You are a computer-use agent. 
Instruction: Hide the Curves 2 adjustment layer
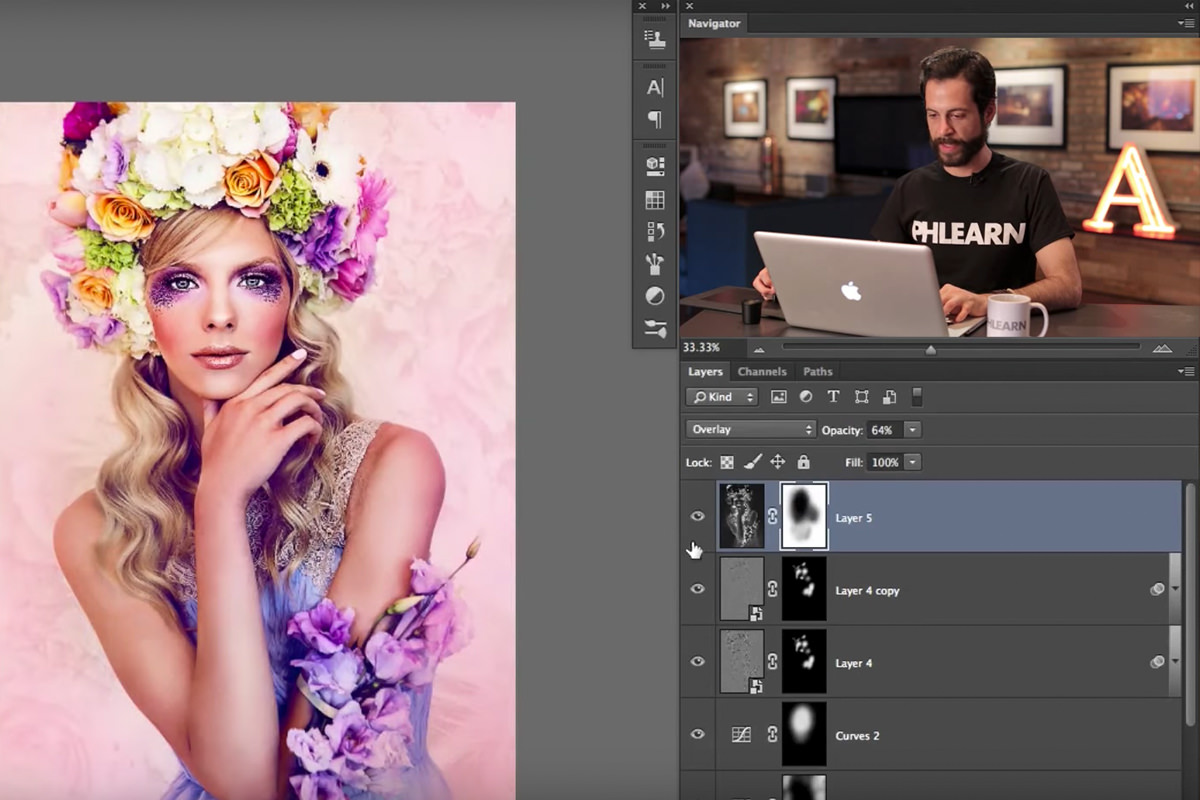[698, 734]
